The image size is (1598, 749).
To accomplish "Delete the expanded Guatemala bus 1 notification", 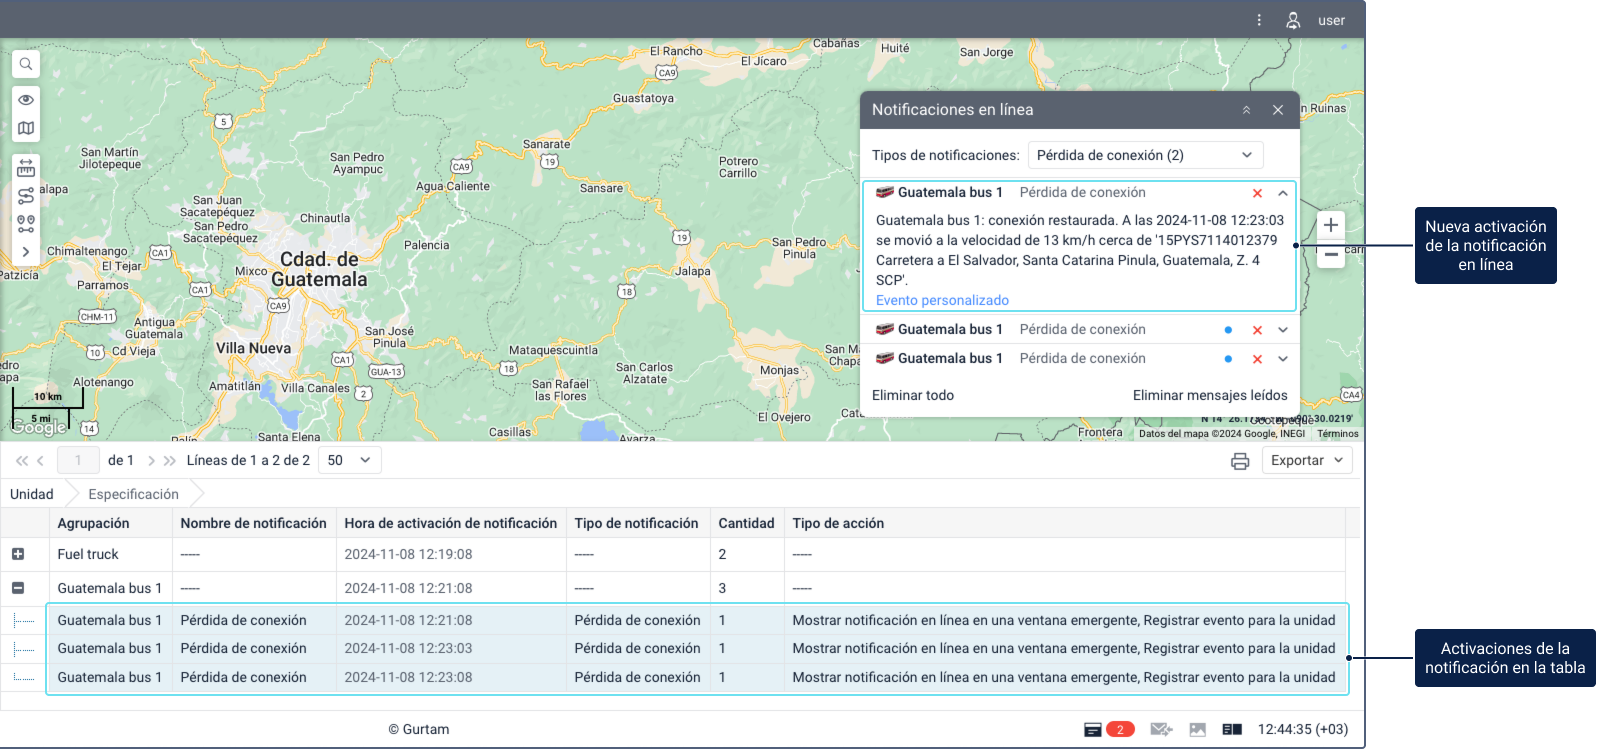I will [x=1257, y=193].
